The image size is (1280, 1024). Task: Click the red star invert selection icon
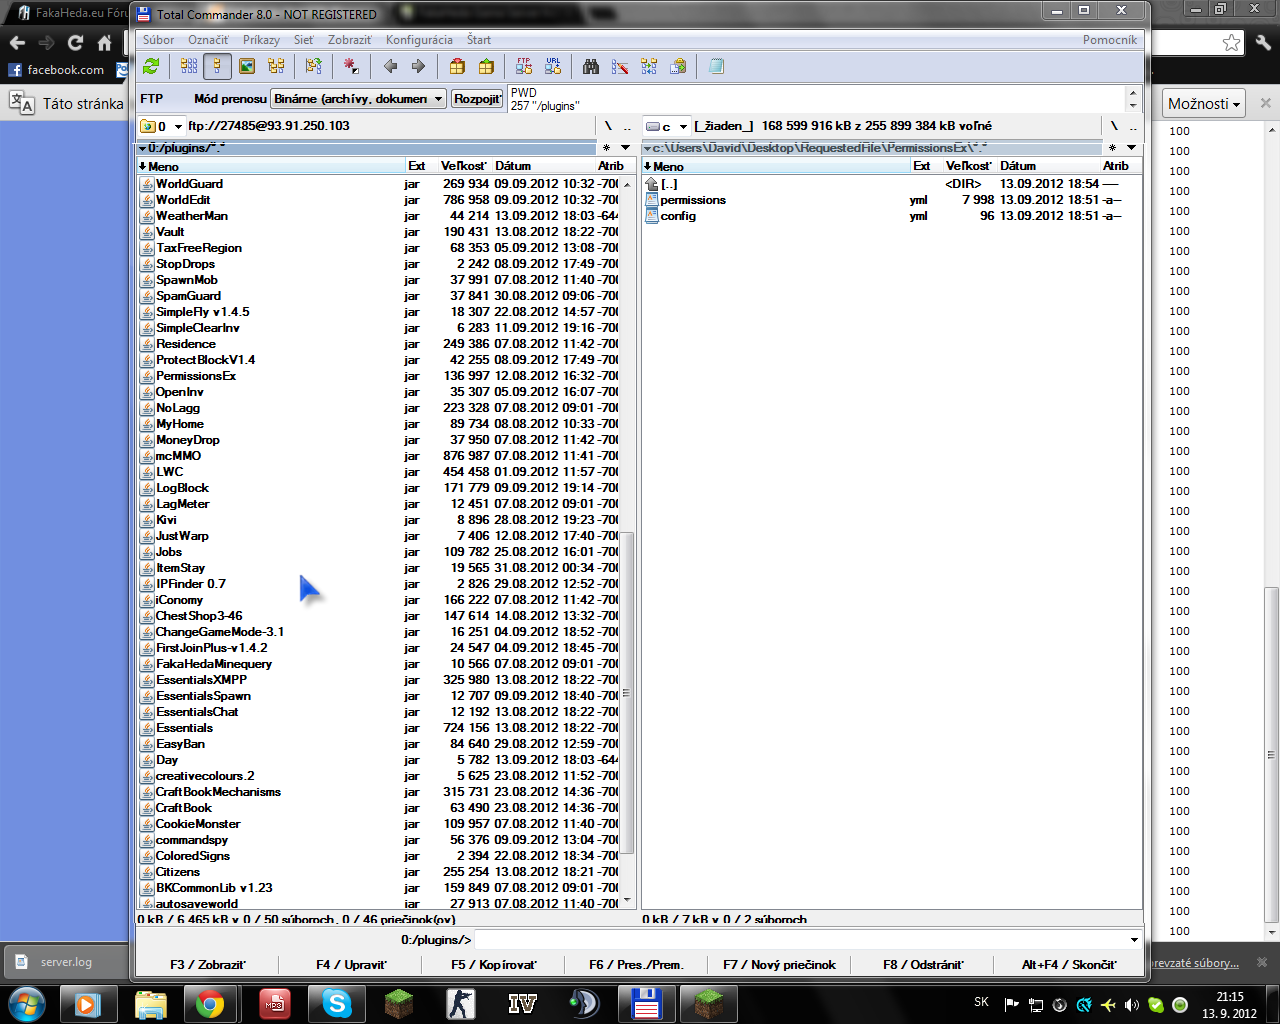coord(351,67)
